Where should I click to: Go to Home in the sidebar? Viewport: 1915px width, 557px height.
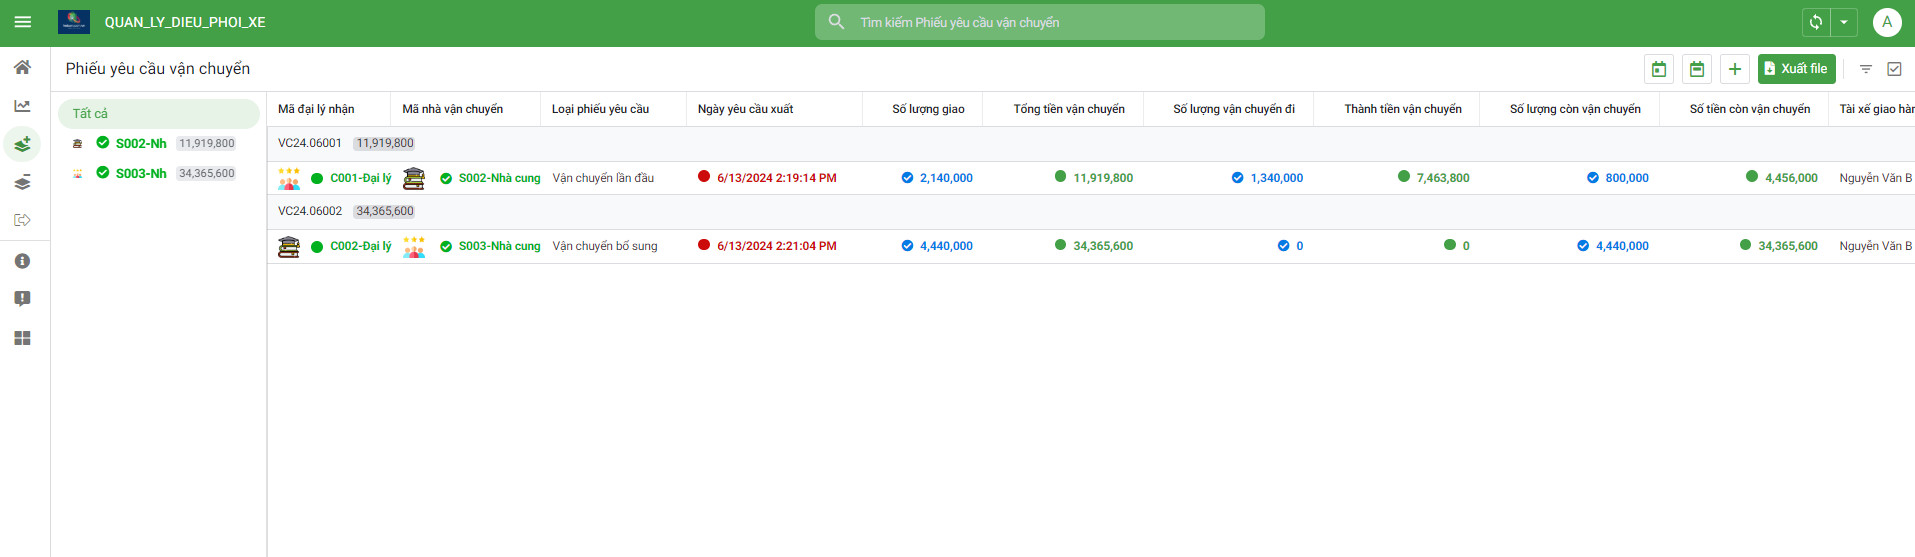(x=22, y=67)
